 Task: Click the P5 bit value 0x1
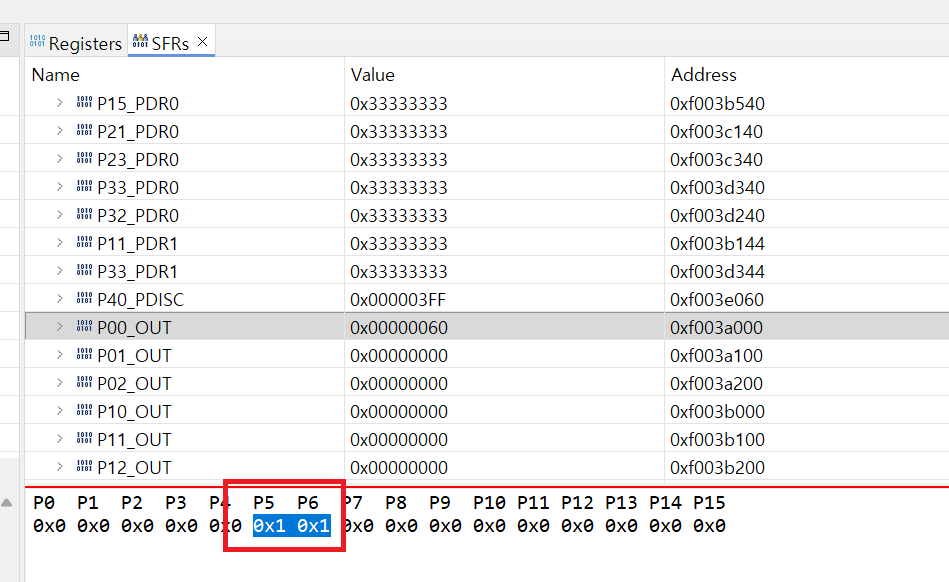[270, 526]
